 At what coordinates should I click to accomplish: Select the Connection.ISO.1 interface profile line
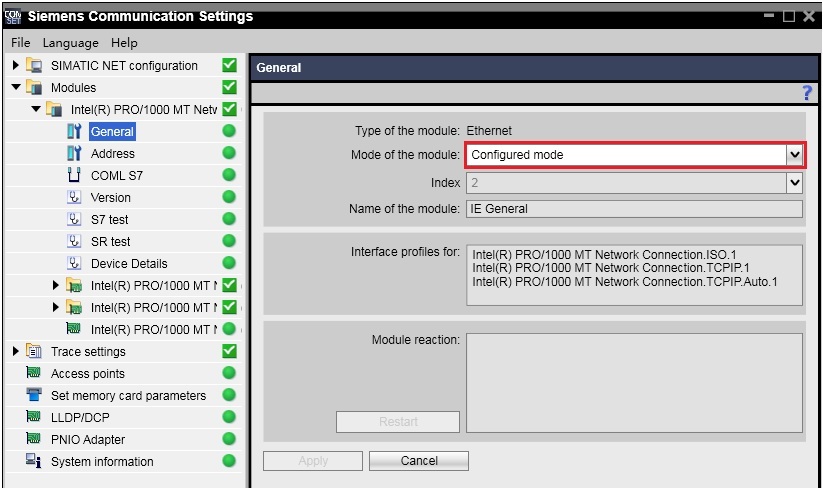pos(604,254)
